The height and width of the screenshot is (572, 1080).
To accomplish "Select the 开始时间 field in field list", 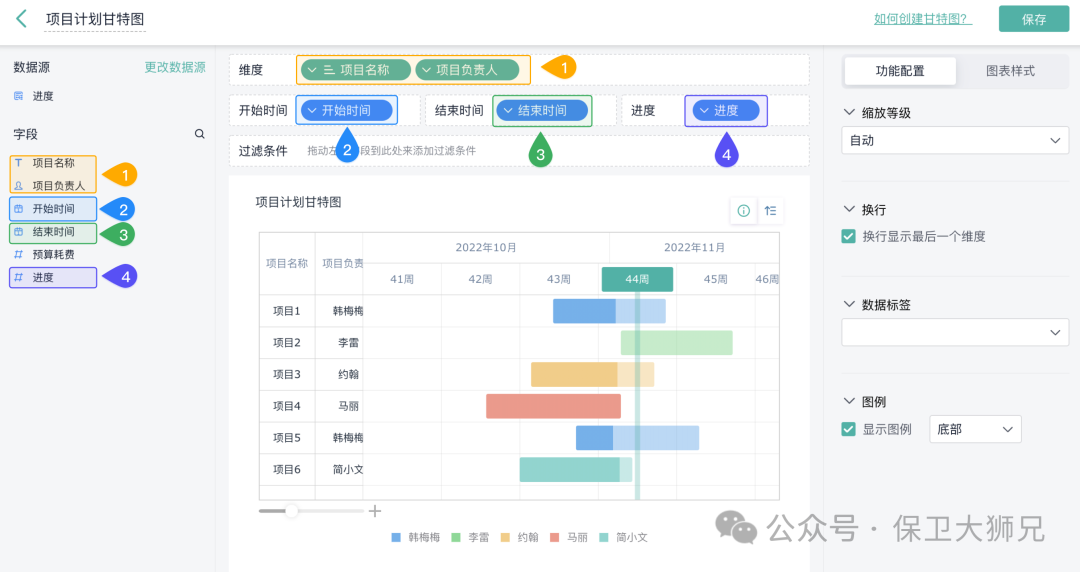I will pyautogui.click(x=53, y=209).
